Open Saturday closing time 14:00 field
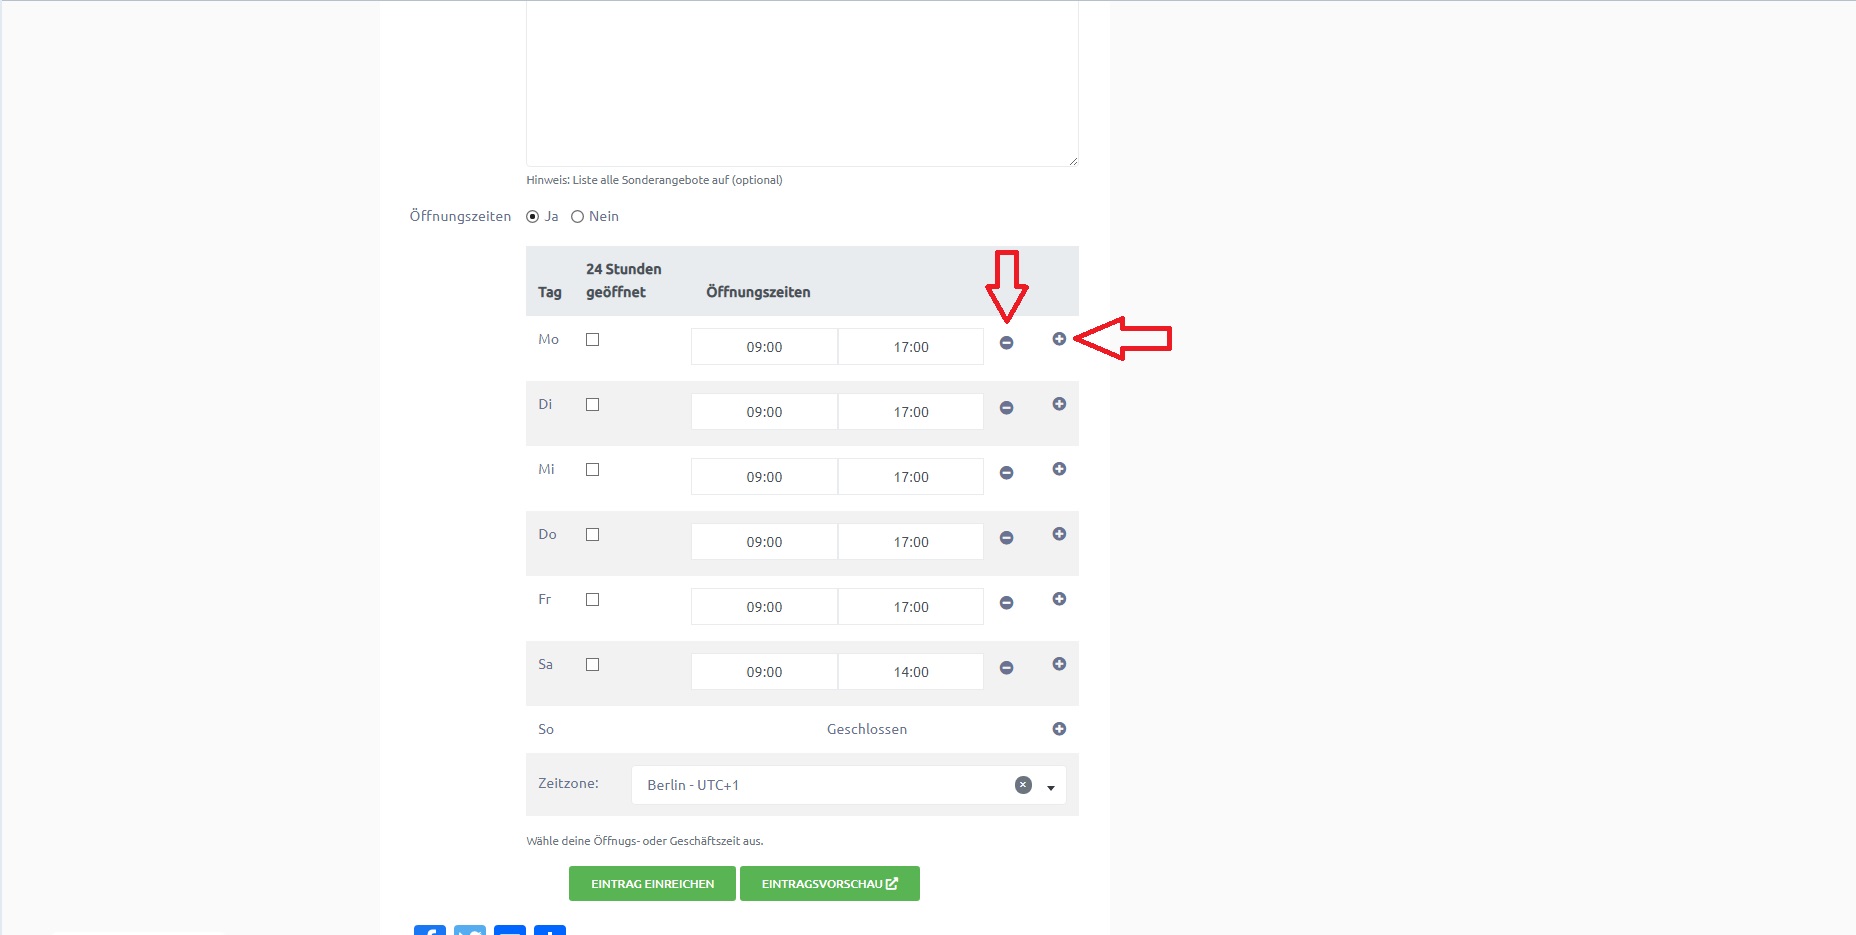The image size is (1856, 935). [910, 672]
